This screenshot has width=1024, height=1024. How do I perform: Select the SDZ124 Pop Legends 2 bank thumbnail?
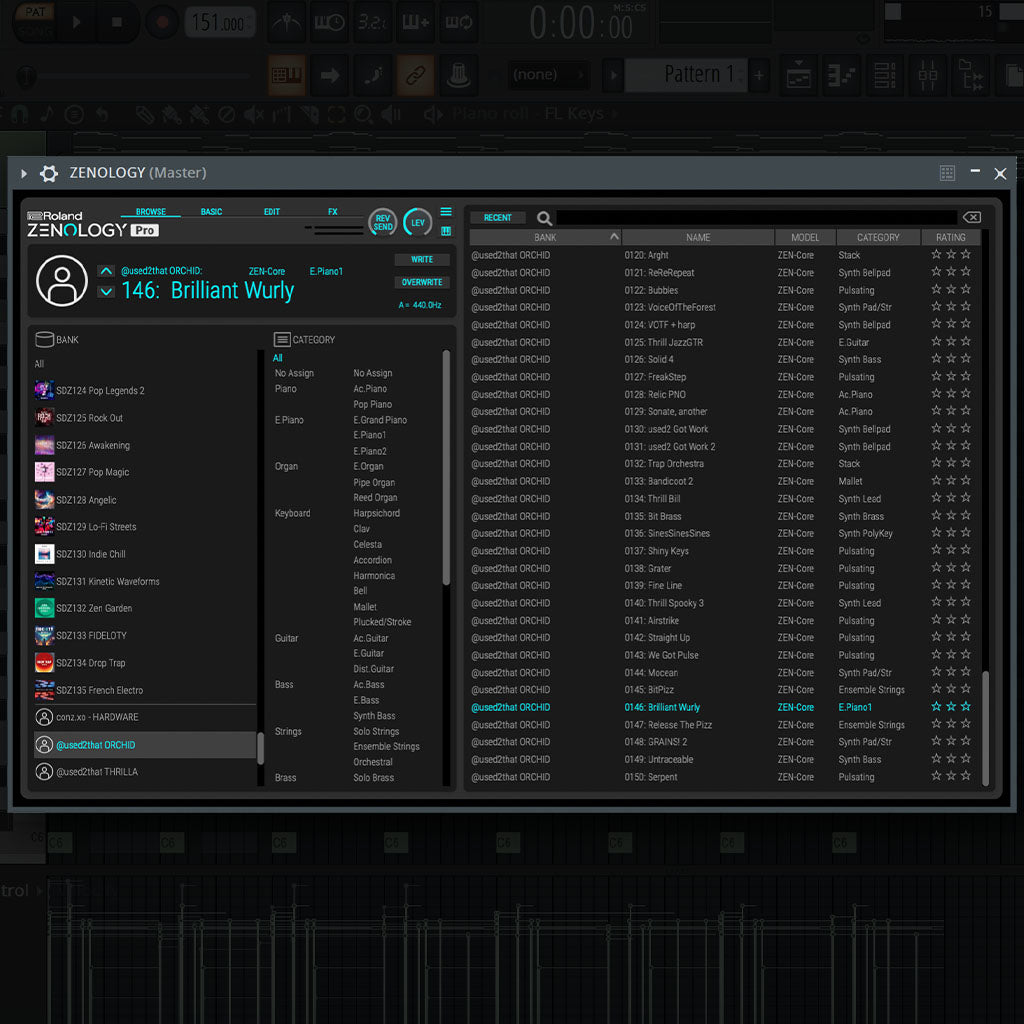tap(44, 390)
